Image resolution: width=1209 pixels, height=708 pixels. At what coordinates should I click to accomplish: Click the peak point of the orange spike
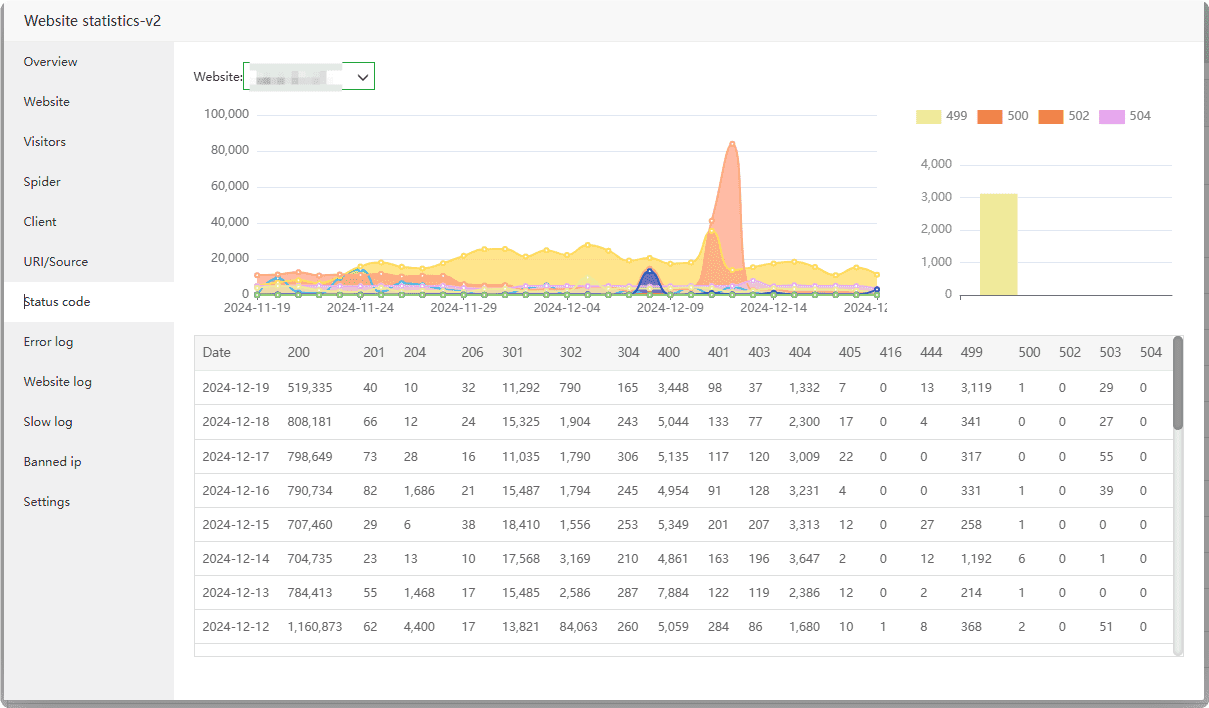click(x=732, y=144)
